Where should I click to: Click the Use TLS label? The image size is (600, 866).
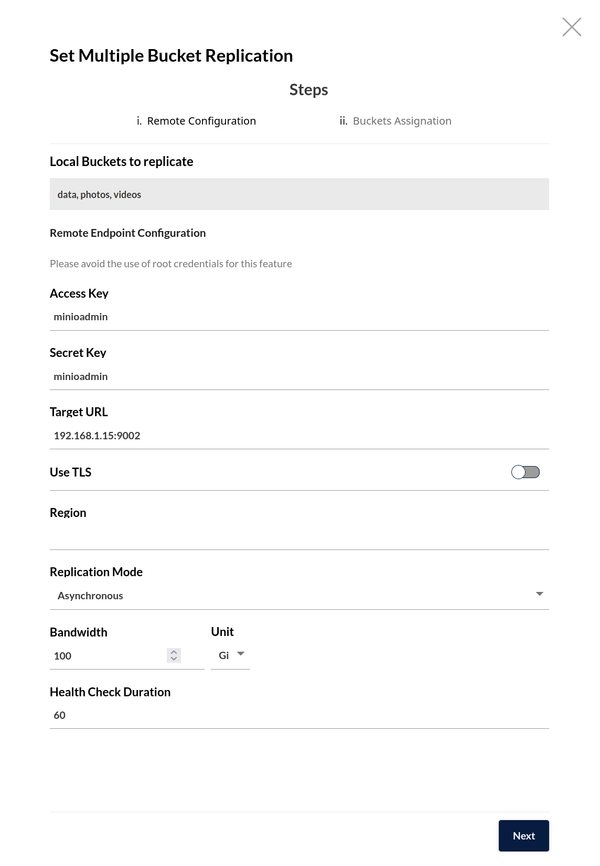tap(71, 472)
